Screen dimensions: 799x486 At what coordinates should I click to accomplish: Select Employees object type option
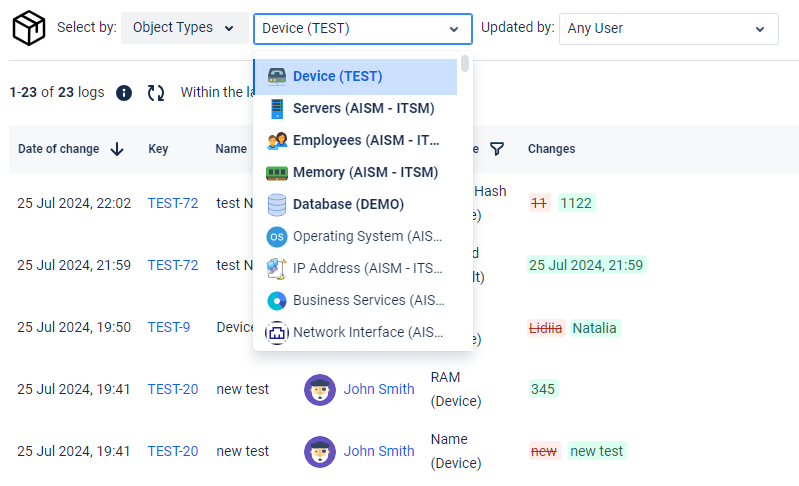(364, 140)
